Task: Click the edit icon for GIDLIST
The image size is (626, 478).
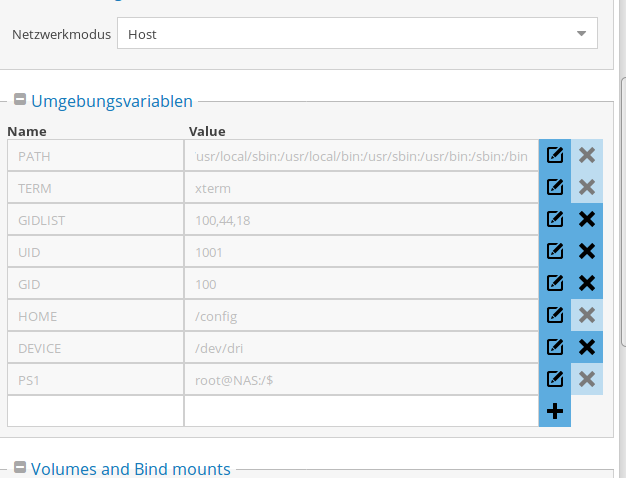Action: tap(555, 219)
